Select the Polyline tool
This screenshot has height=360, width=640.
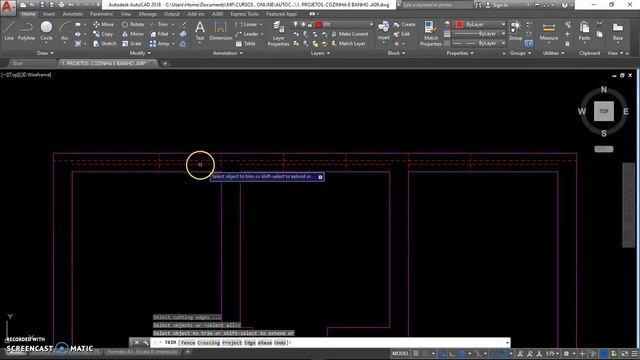click(26, 31)
